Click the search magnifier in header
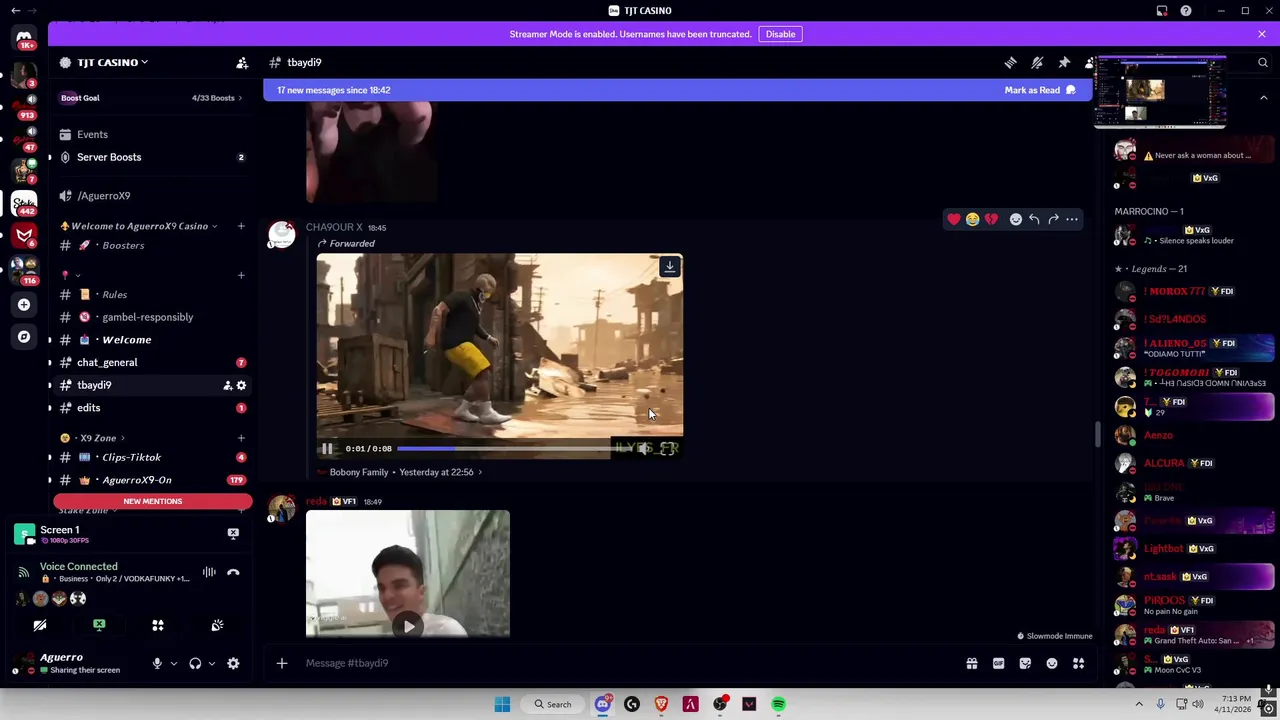Viewport: 1280px width, 720px height. point(1262,62)
